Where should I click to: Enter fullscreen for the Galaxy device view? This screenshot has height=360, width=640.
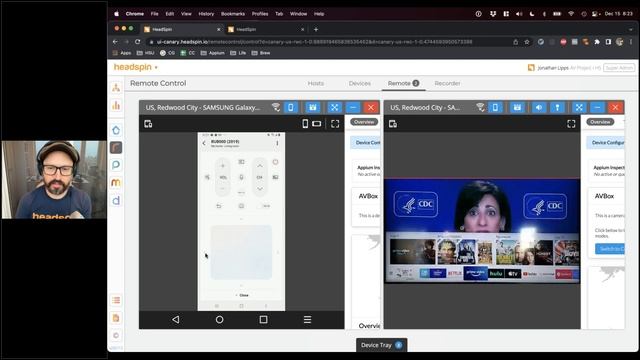tap(335, 124)
